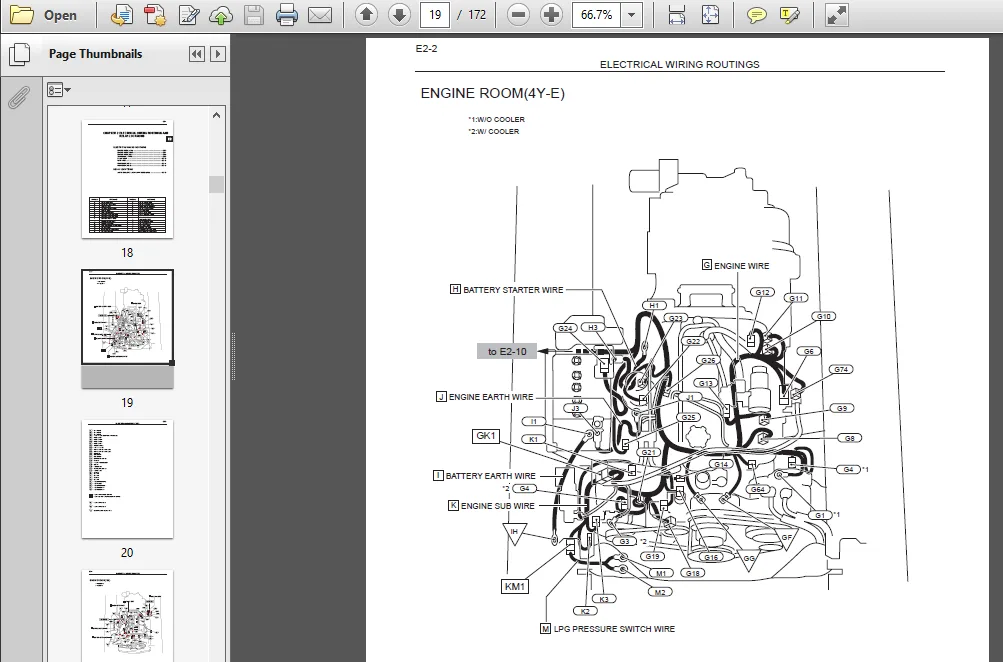Click the Upload to cloud icon
1003x662 pixels.
tap(221, 15)
